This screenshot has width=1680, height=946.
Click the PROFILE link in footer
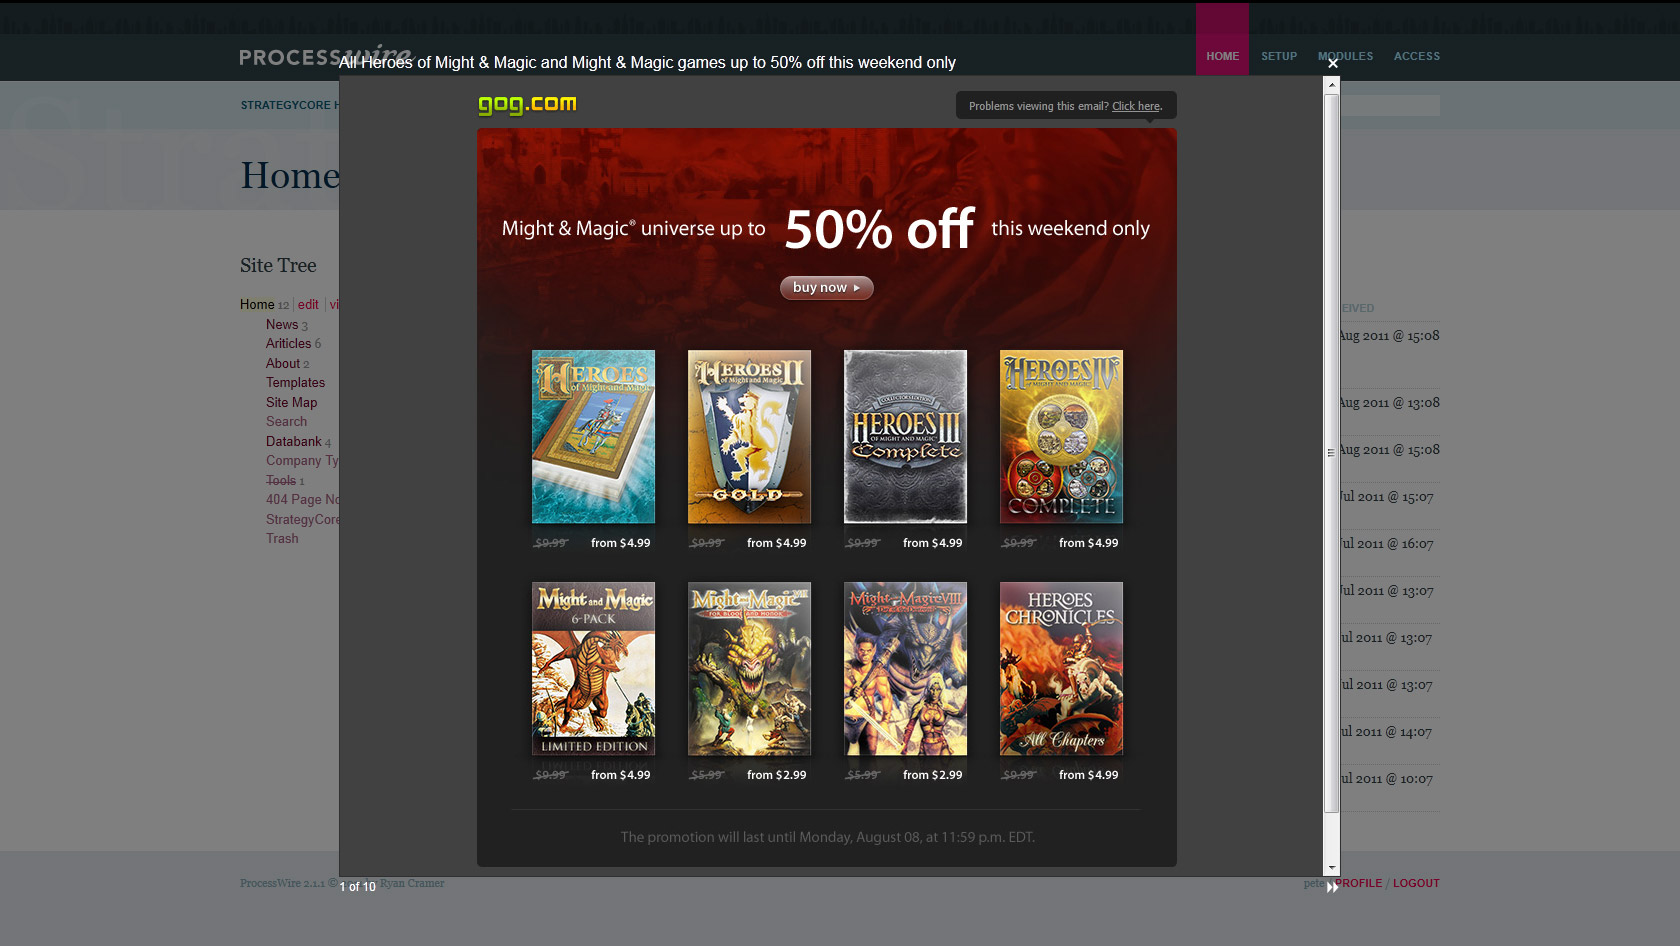tap(1359, 883)
